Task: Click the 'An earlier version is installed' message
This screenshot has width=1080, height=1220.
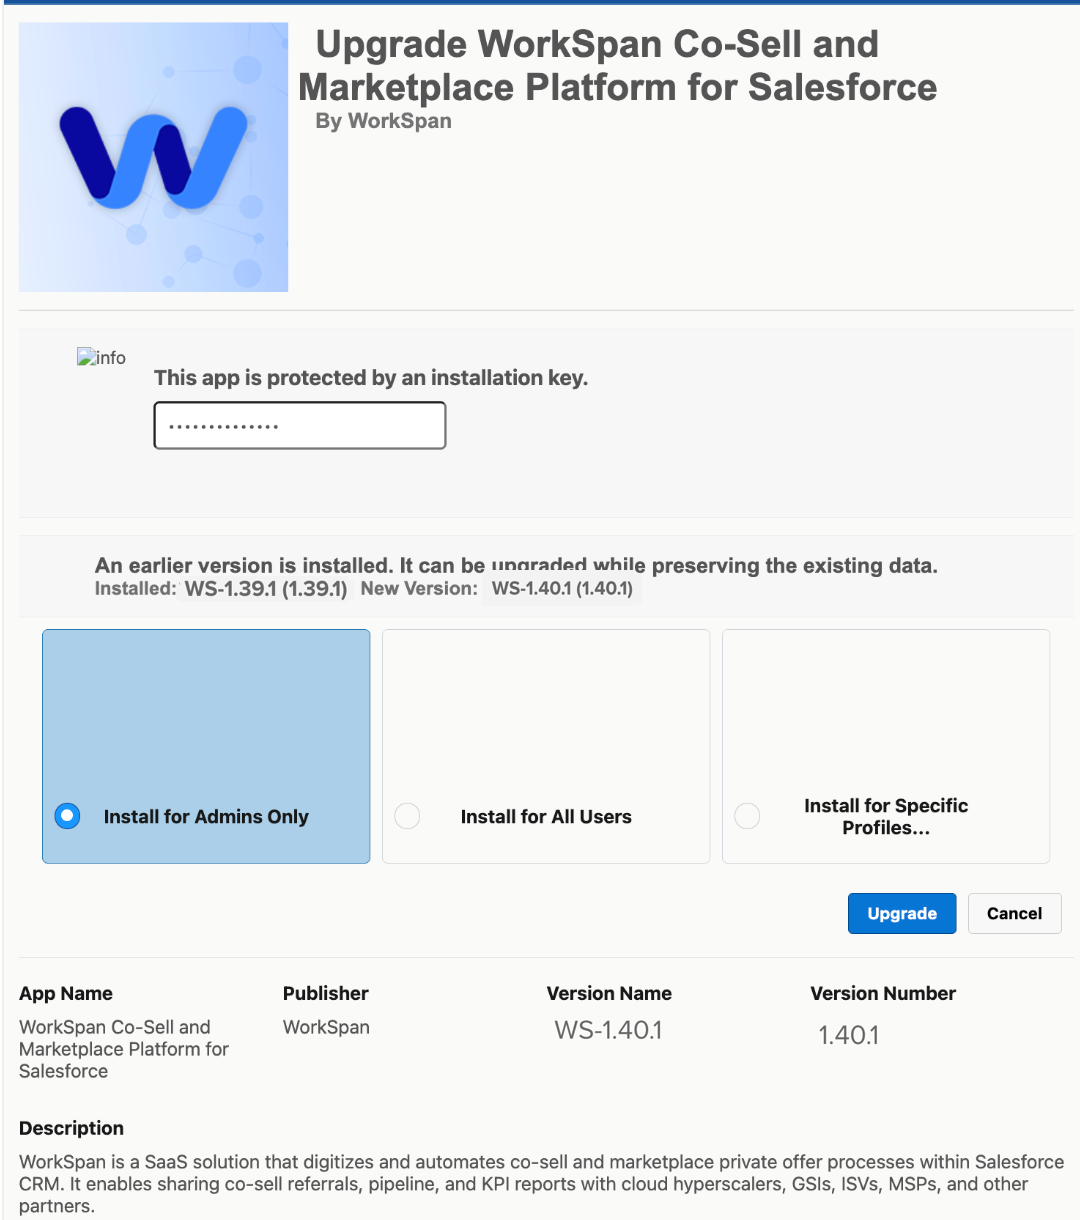Action: coord(516,565)
